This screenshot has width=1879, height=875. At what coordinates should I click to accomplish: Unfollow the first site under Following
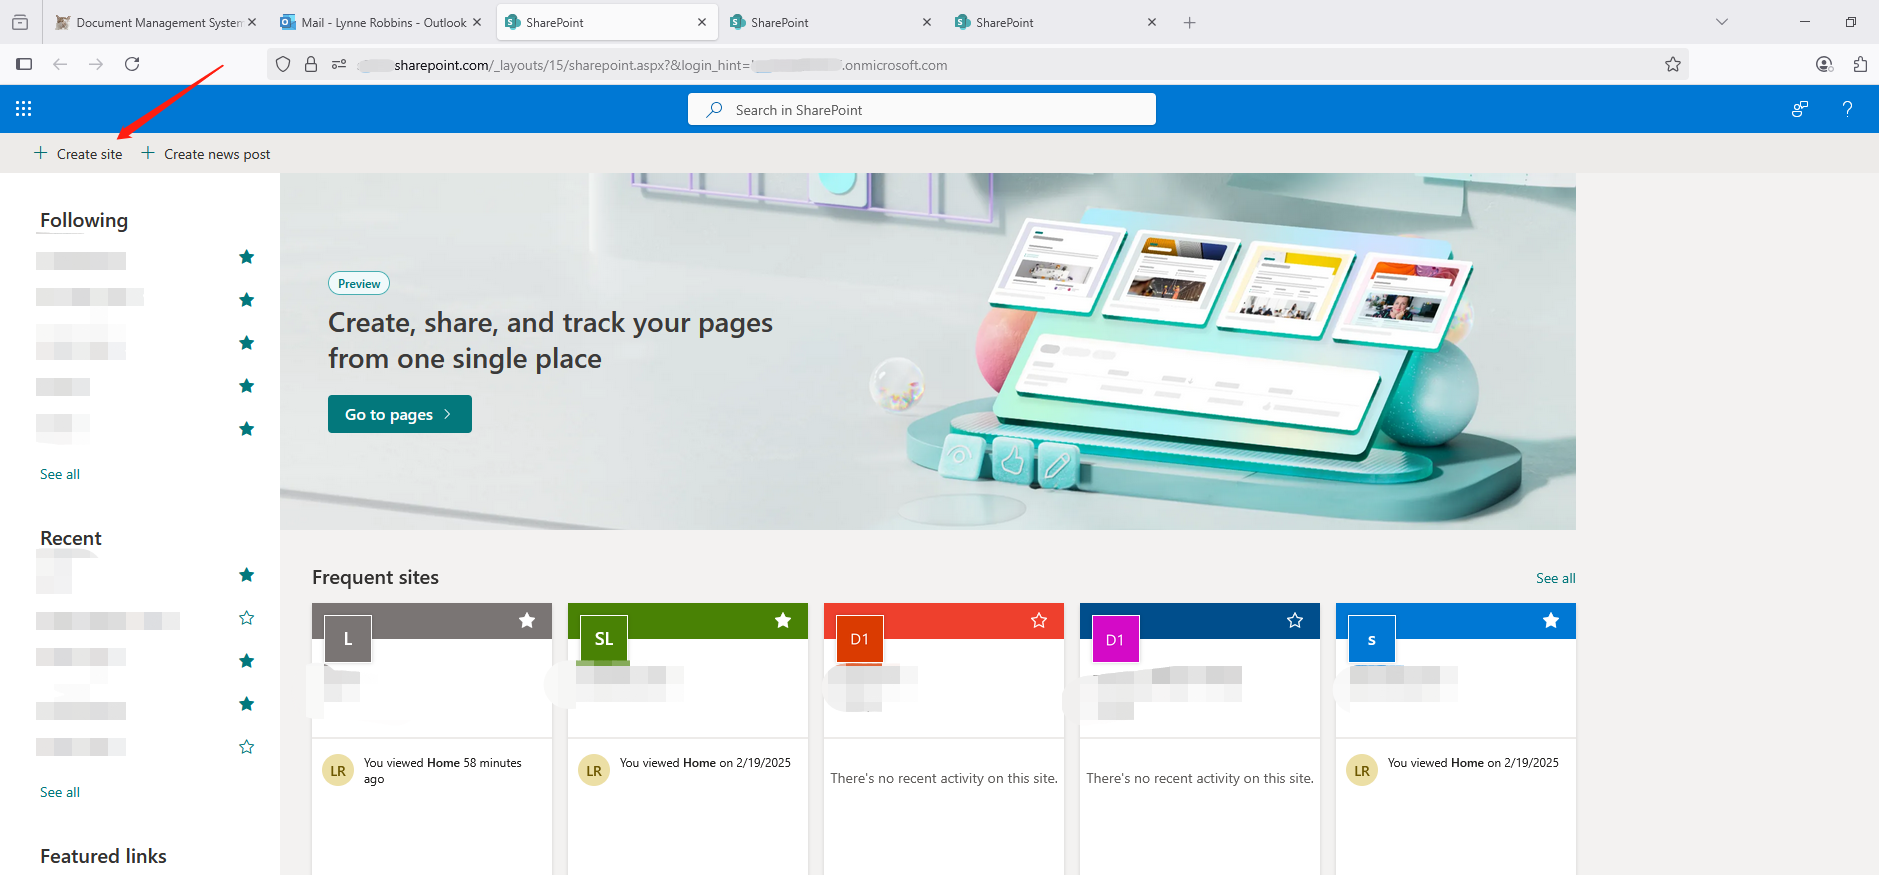coord(246,257)
